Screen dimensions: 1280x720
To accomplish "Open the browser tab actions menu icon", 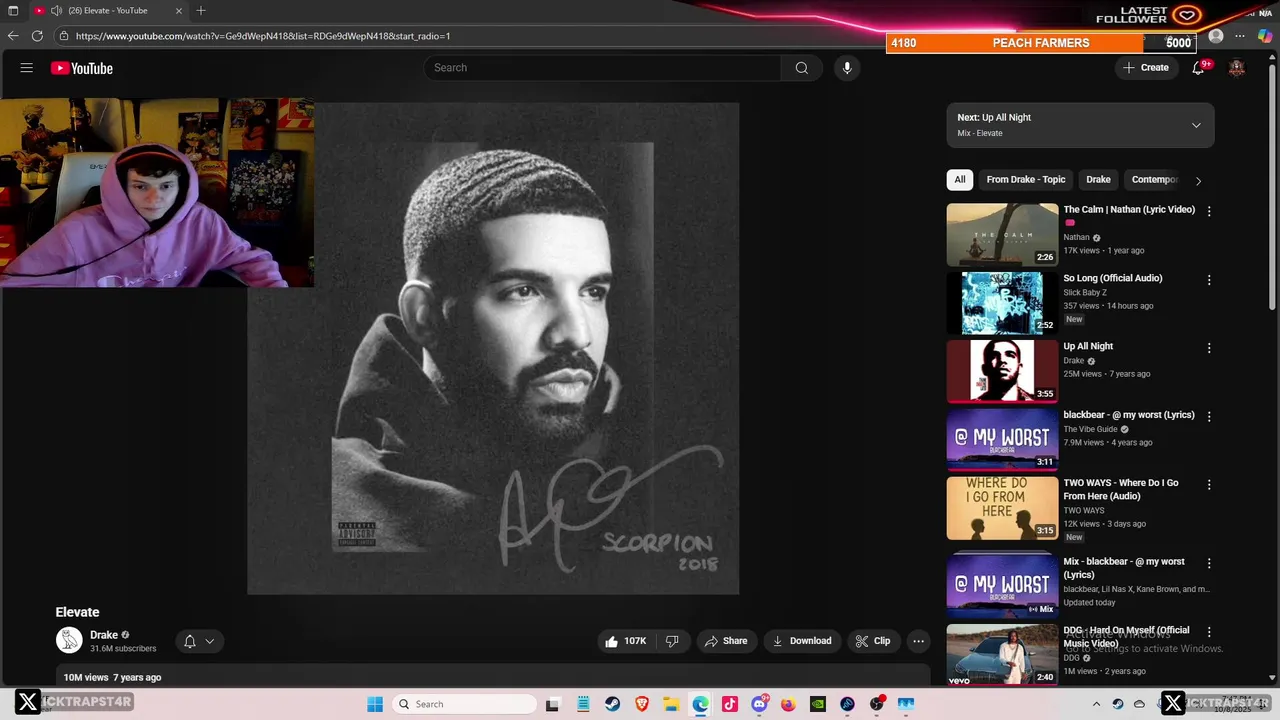I will pyautogui.click(x=13, y=10).
